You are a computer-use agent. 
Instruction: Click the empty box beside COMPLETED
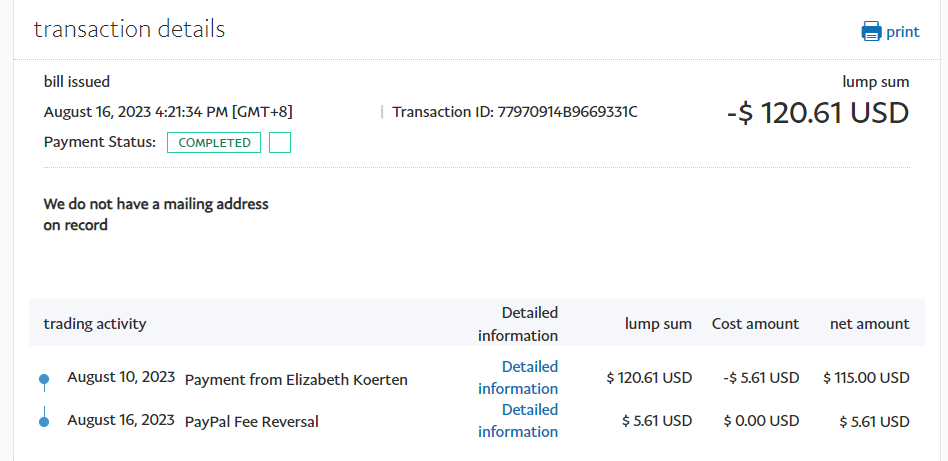point(280,143)
